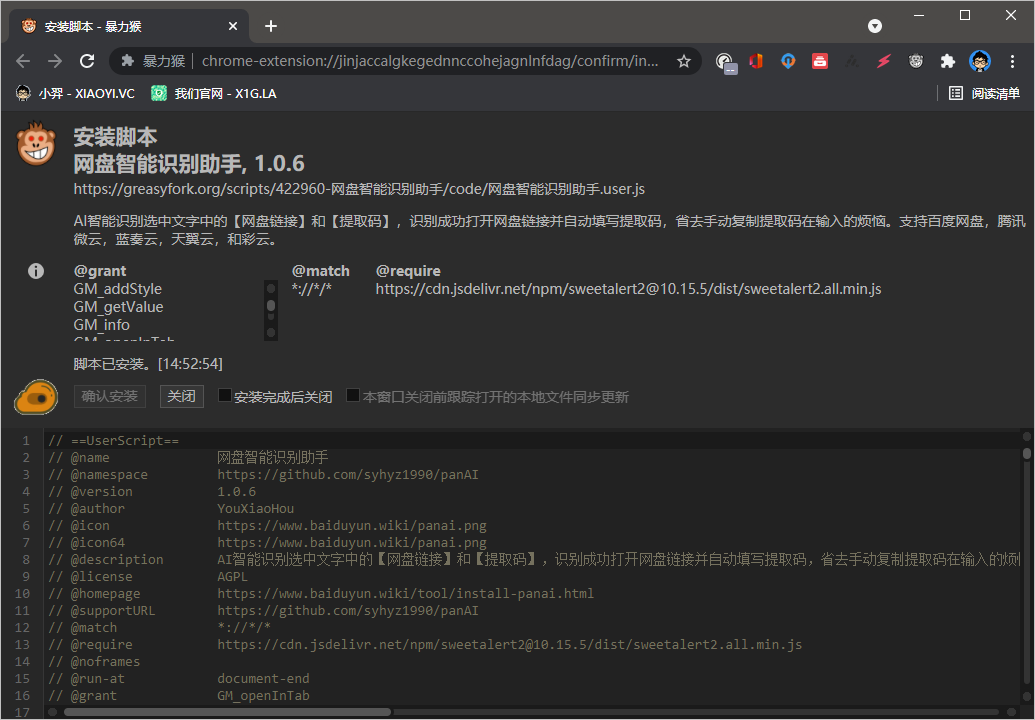The width and height of the screenshot is (1035, 720).
Task: Click the 关闭 button
Action: coord(181,396)
